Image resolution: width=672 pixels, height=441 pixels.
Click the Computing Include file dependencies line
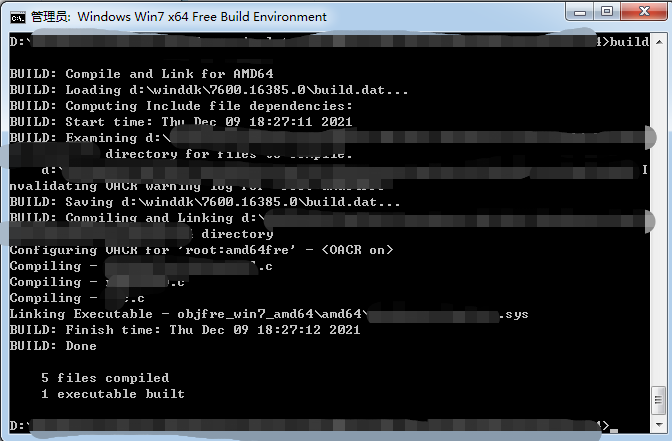pos(181,106)
